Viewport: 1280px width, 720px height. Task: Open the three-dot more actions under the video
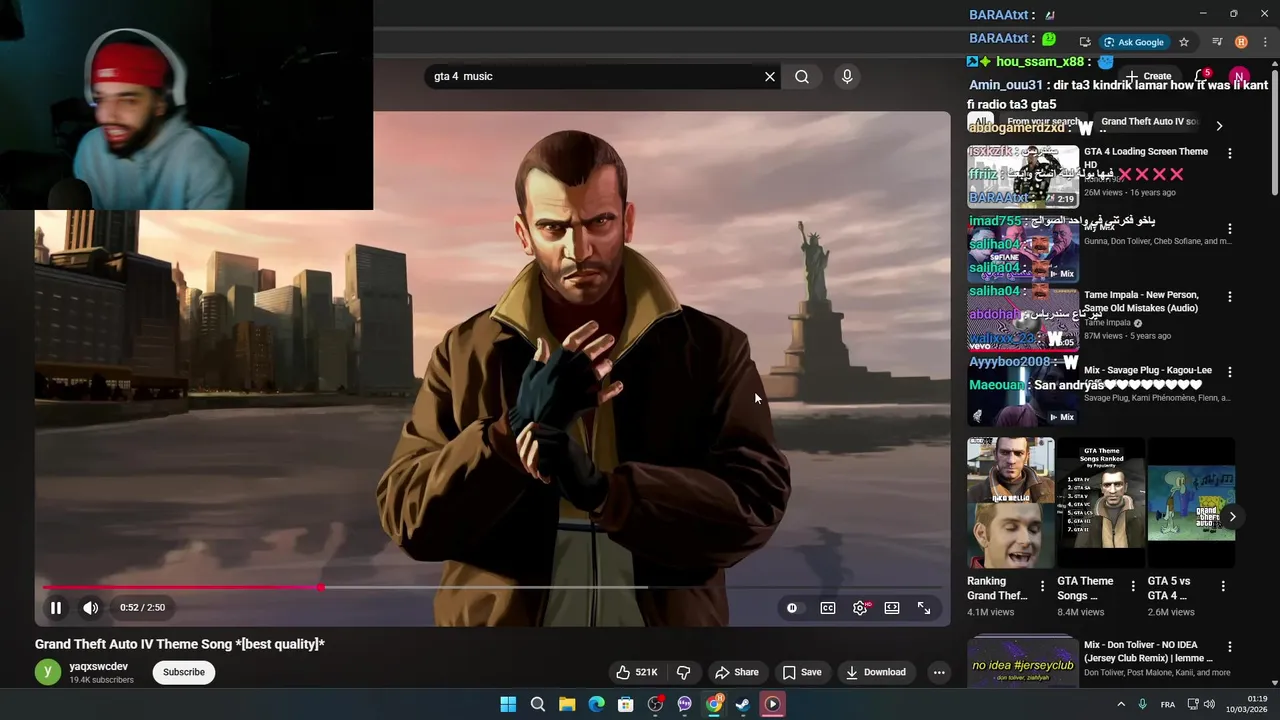point(939,672)
